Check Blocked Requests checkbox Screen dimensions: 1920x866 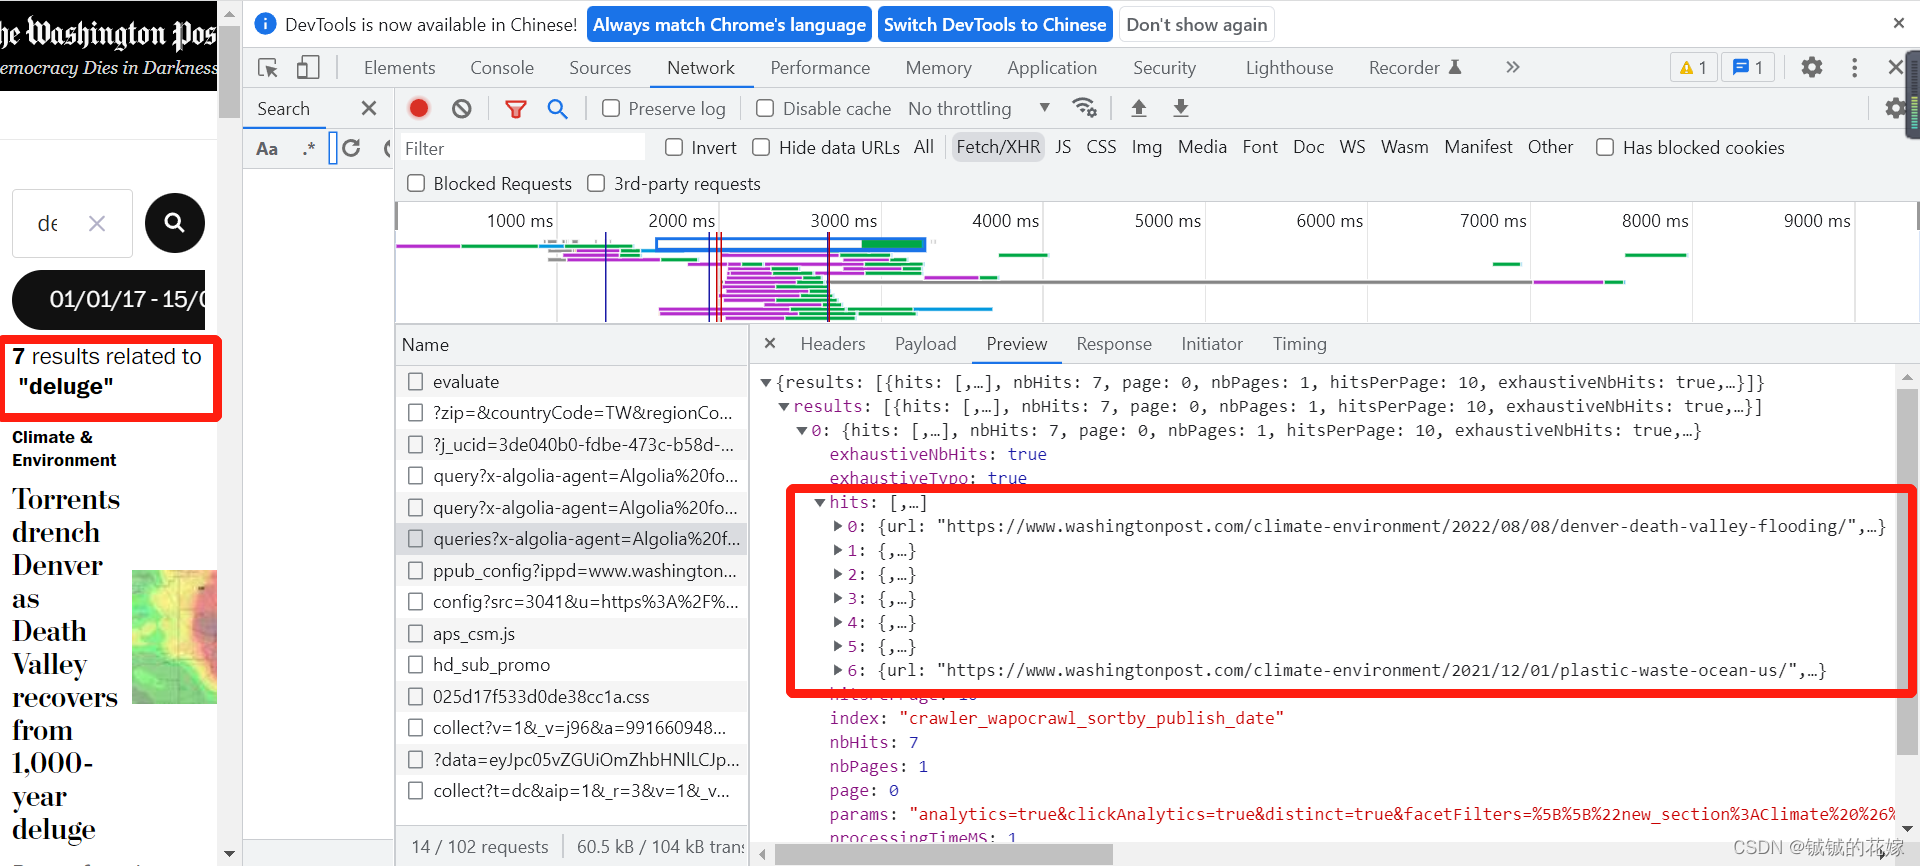[416, 183]
